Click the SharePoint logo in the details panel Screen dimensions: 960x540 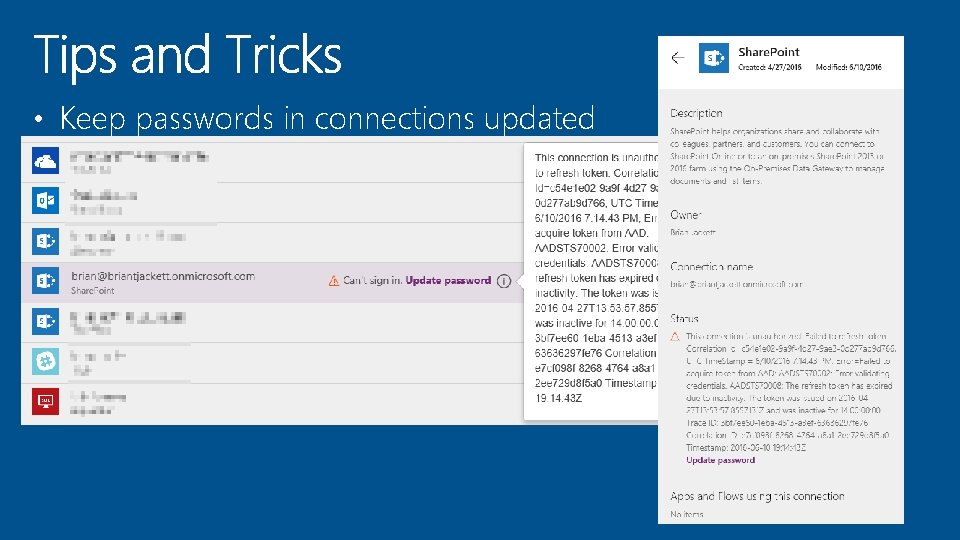pyautogui.click(x=714, y=58)
